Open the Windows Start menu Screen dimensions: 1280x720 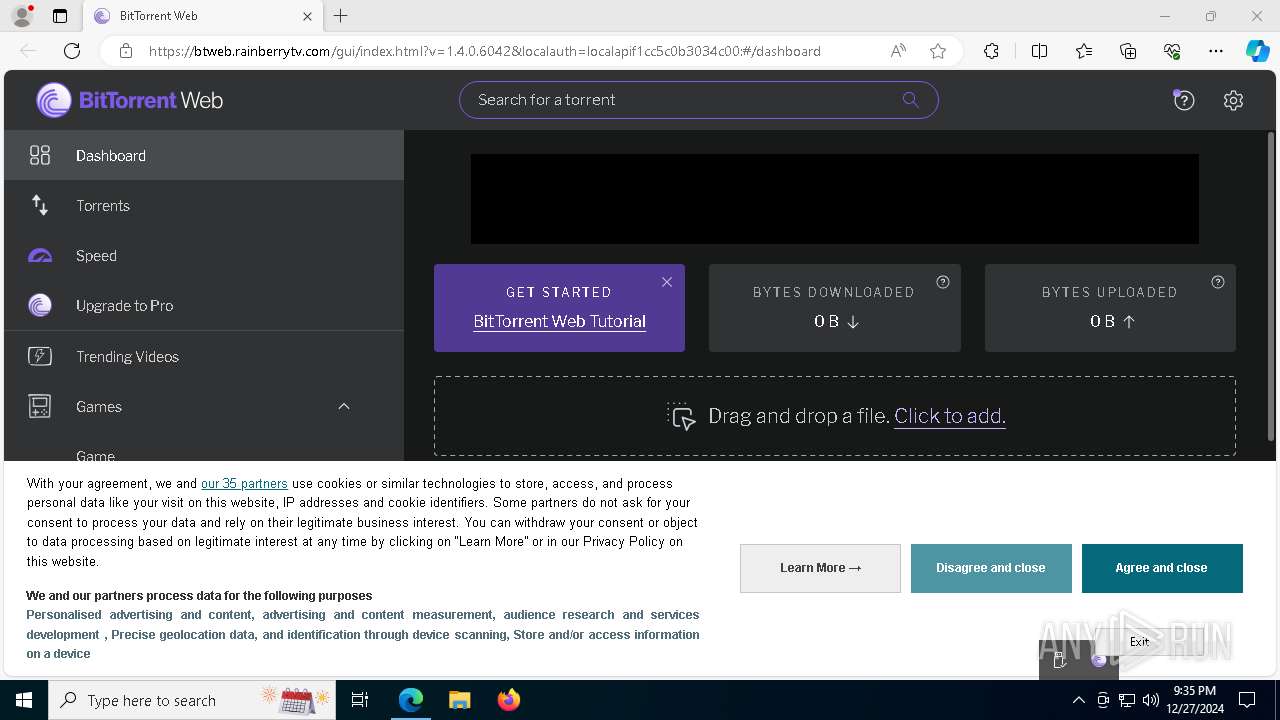(23, 700)
